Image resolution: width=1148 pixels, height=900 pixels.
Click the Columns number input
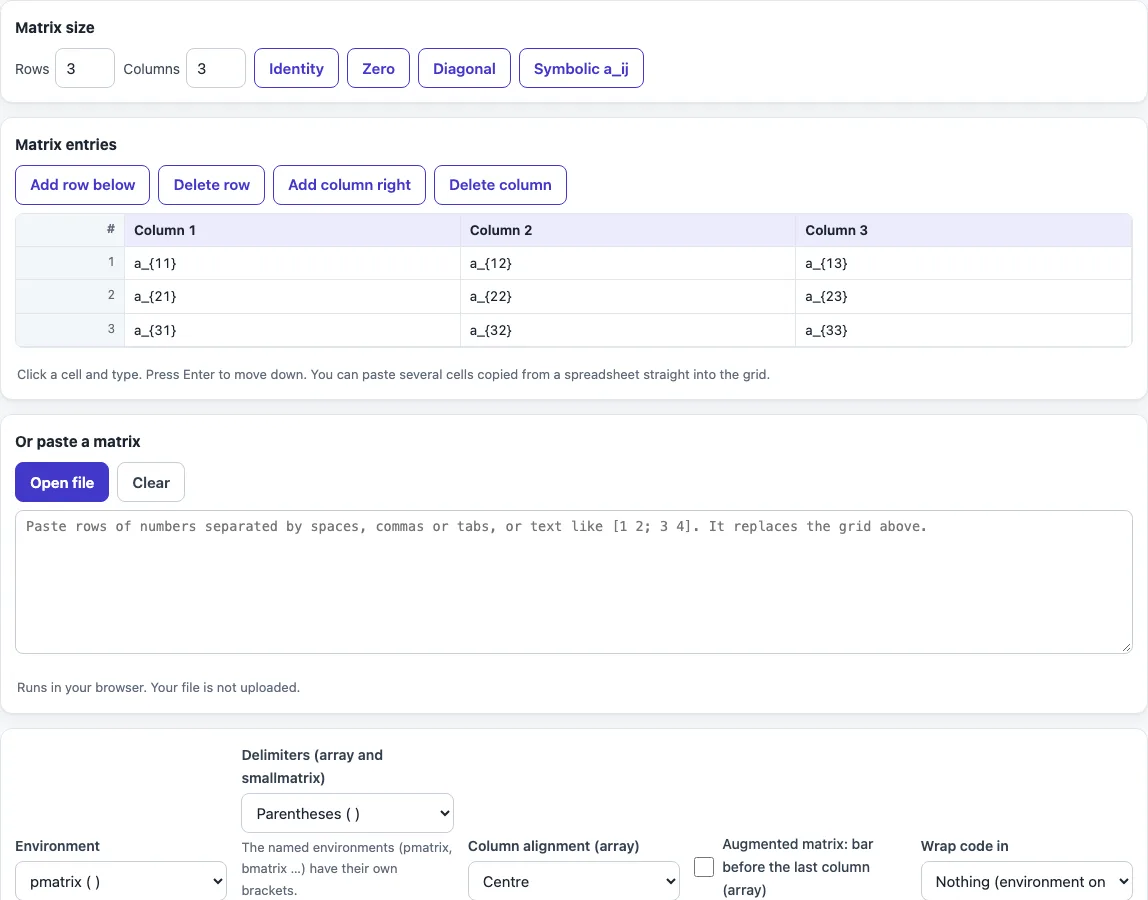(216, 68)
